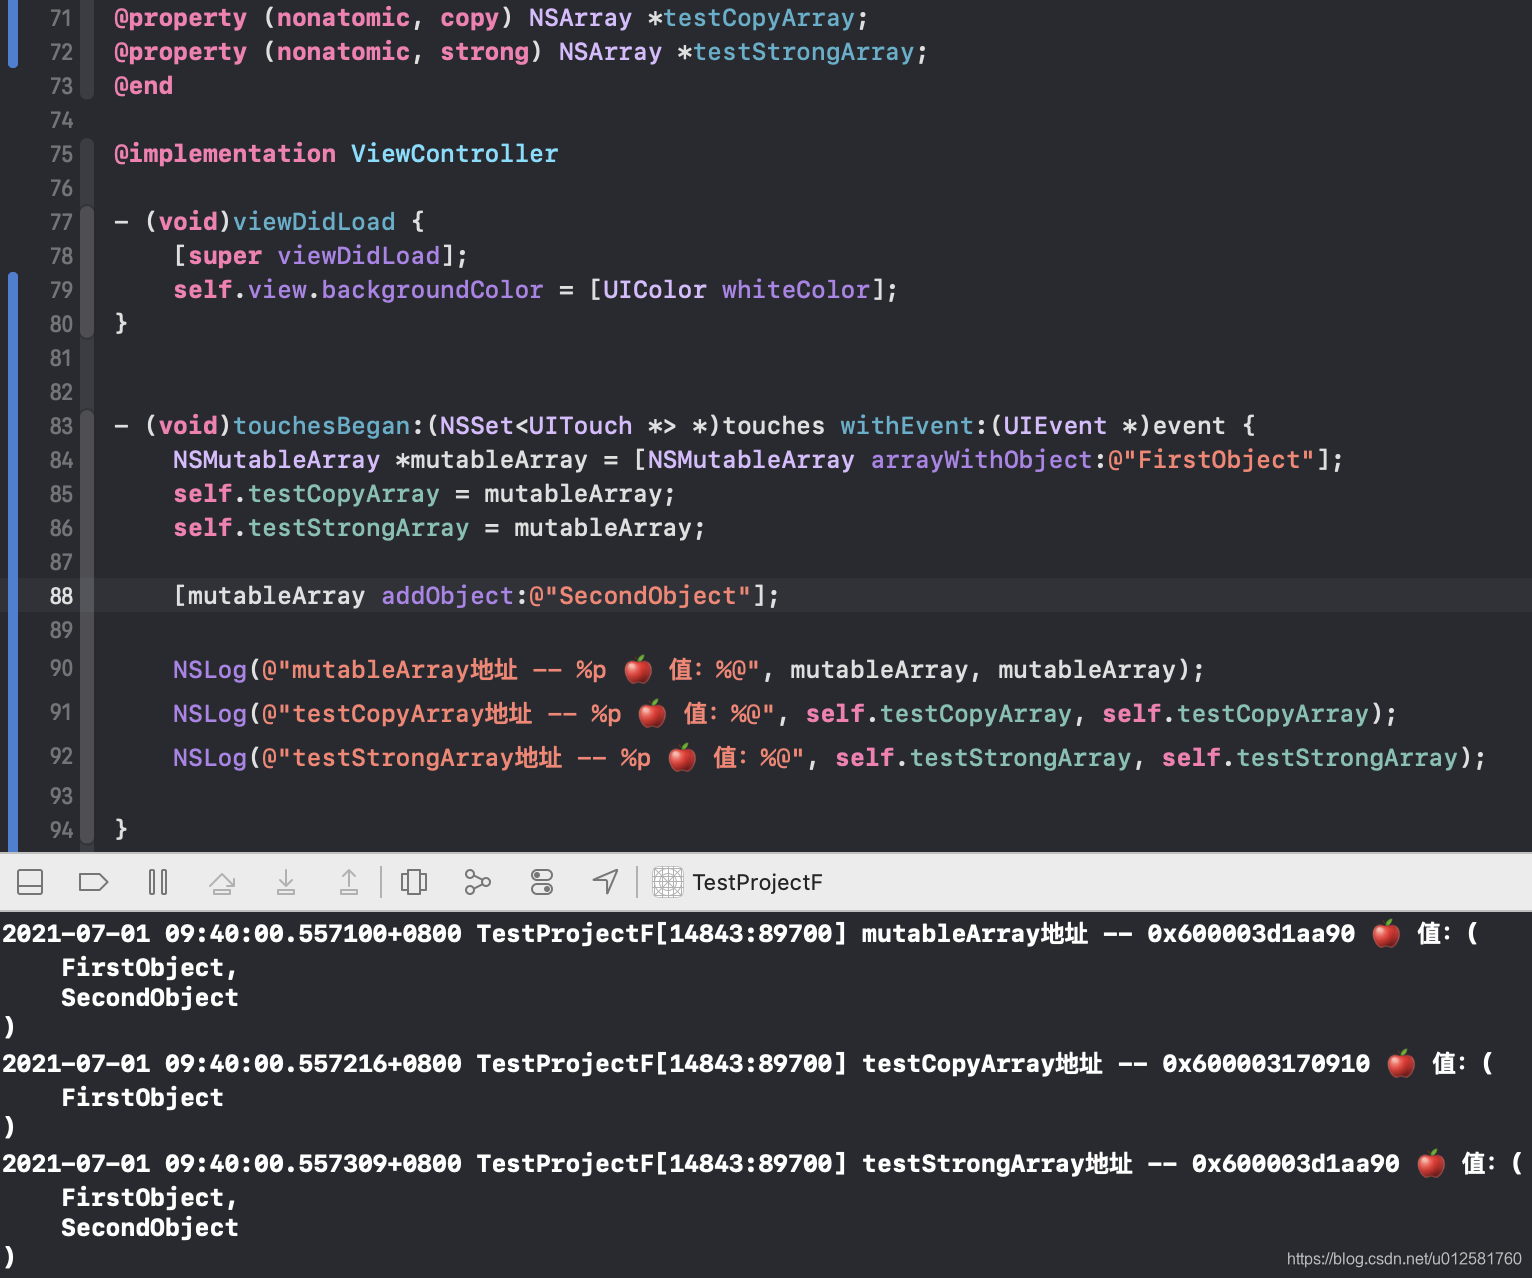Click the @end keyword on line 73
Image resolution: width=1532 pixels, height=1278 pixels.
143,86
